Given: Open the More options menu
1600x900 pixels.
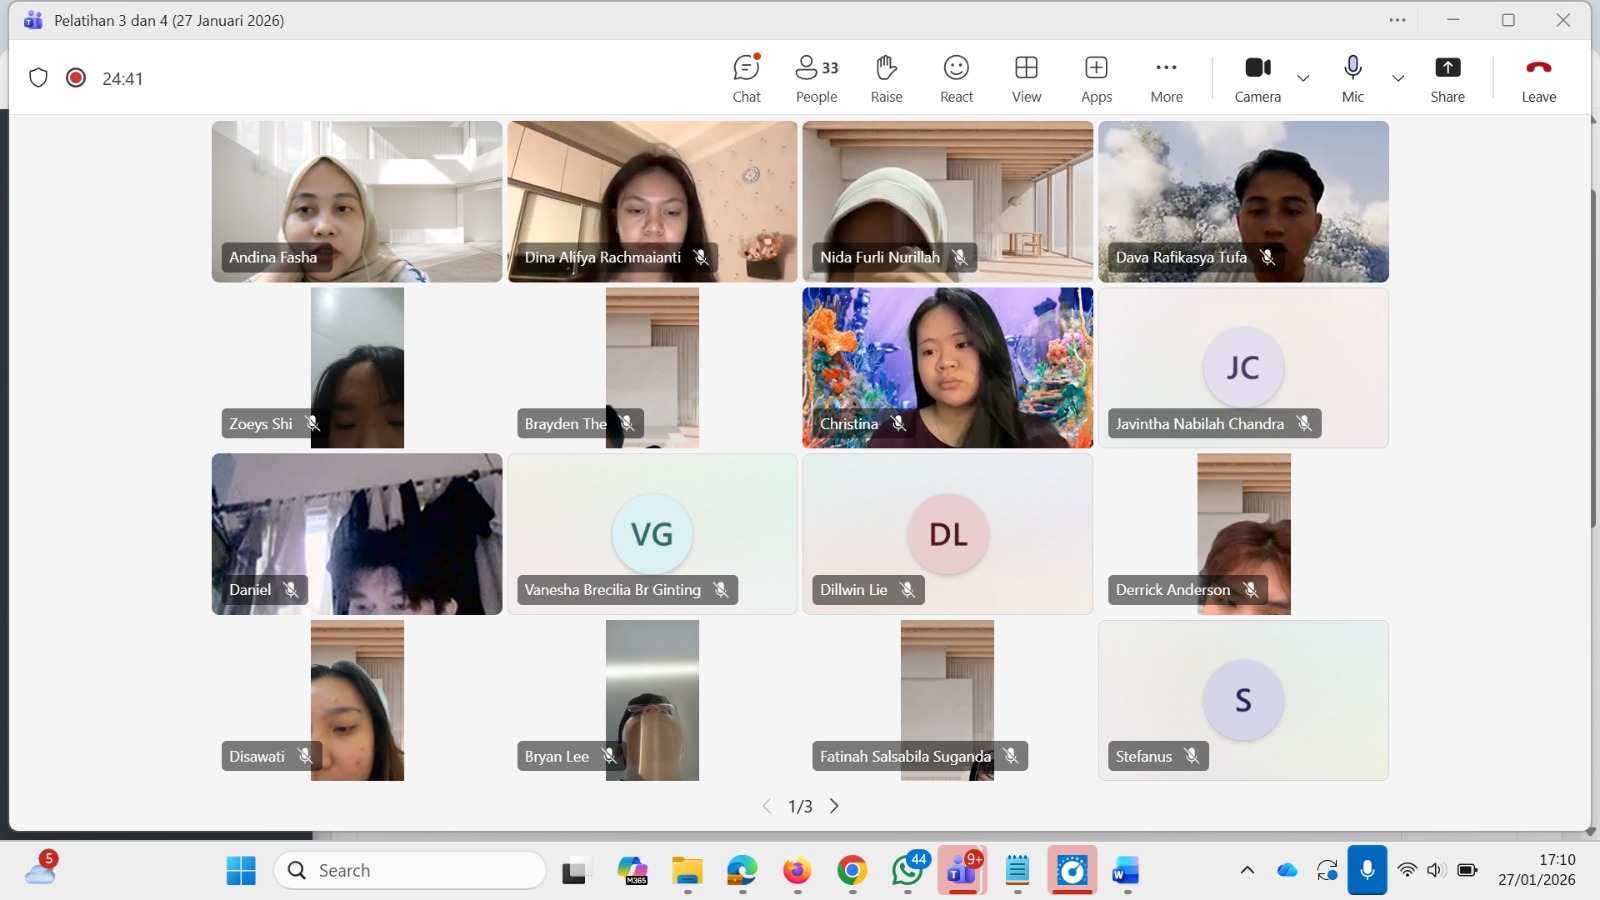Looking at the screenshot, I should 1166,78.
